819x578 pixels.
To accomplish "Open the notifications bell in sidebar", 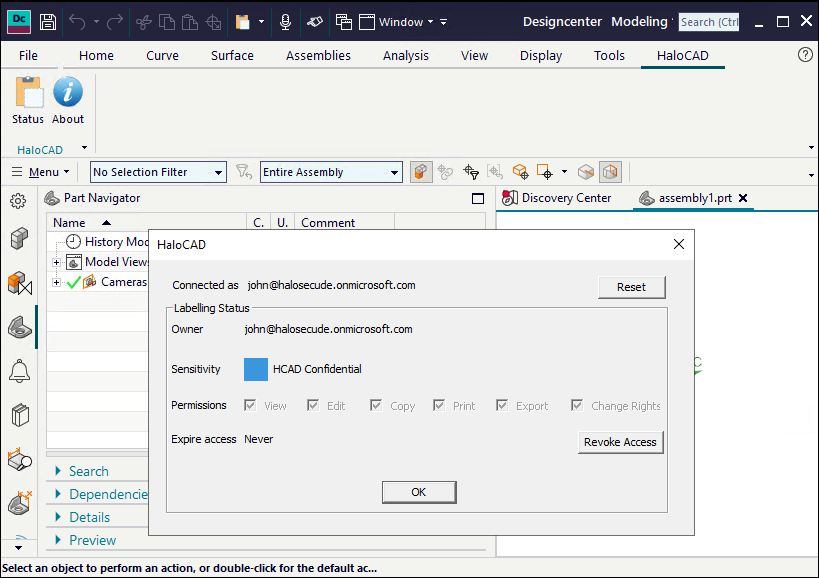I will 19,371.
